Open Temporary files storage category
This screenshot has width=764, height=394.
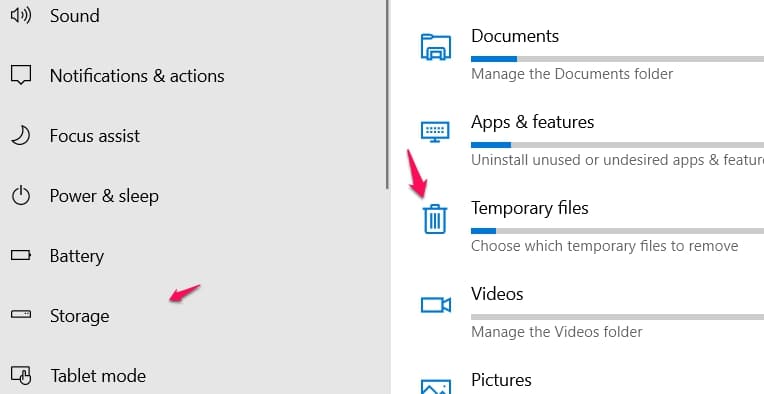click(x=530, y=208)
